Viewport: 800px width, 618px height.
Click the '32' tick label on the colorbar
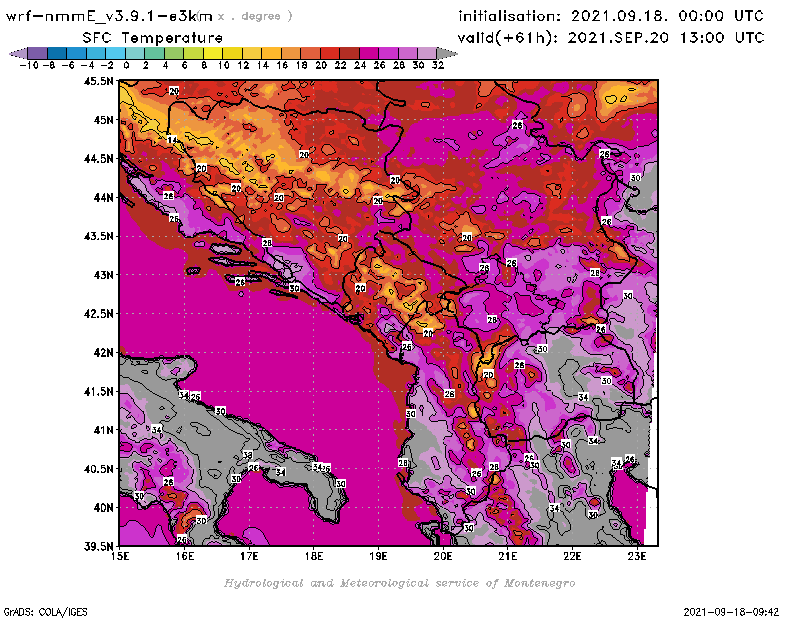(x=438, y=65)
